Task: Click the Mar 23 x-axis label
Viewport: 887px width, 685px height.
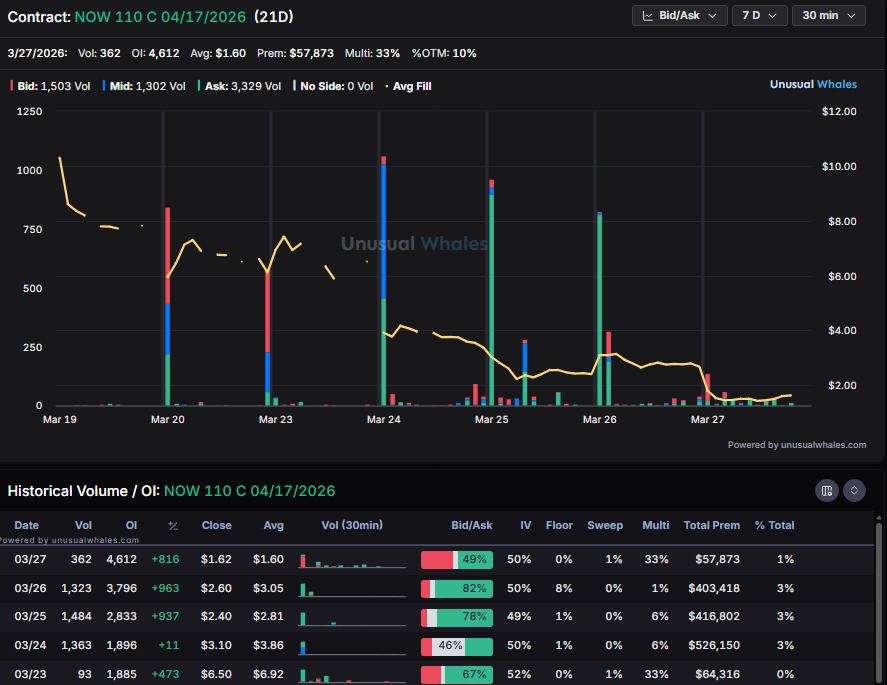Action: click(x=275, y=419)
